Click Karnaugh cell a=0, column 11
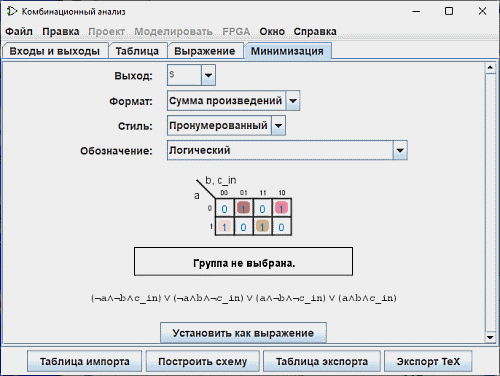The width and height of the screenshot is (500, 376). [262, 209]
